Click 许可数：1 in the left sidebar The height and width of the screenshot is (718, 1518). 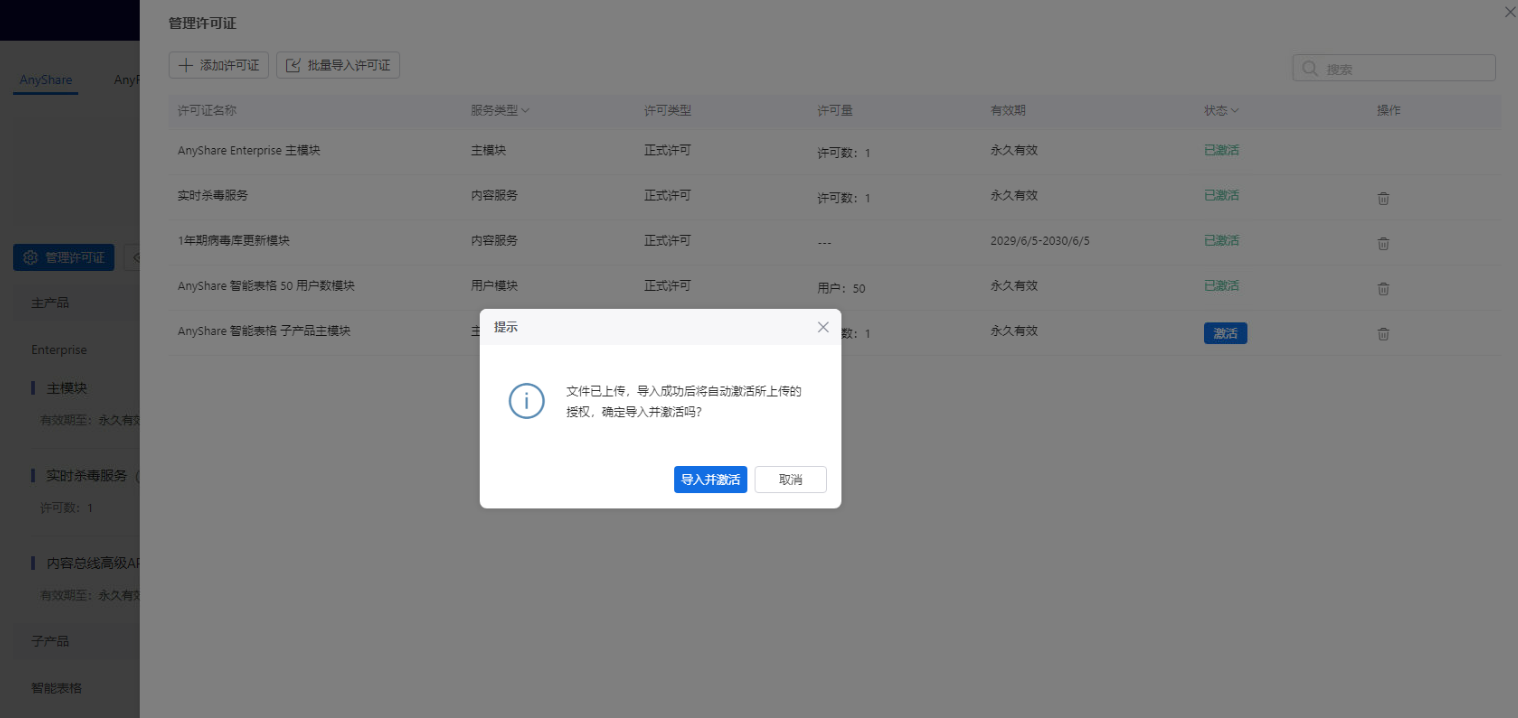66,508
